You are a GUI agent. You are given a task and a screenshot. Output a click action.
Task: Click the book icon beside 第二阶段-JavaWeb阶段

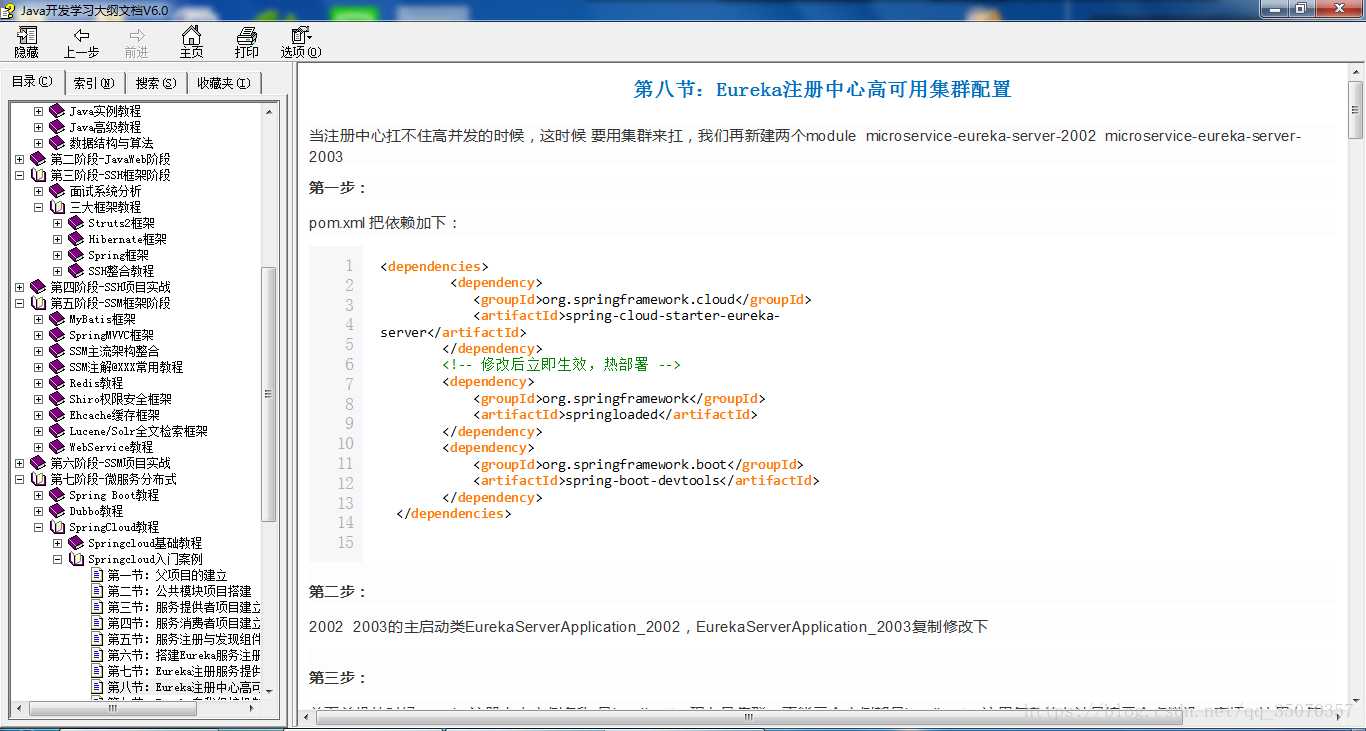(38, 159)
